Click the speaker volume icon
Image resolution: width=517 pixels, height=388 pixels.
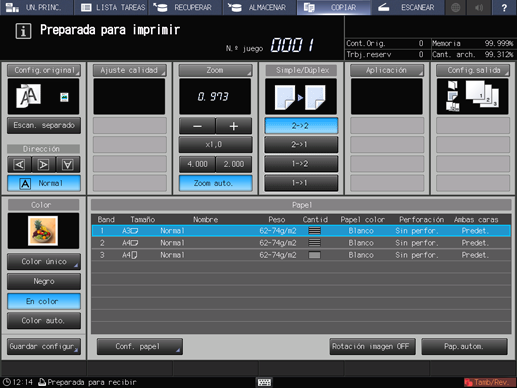479,7
